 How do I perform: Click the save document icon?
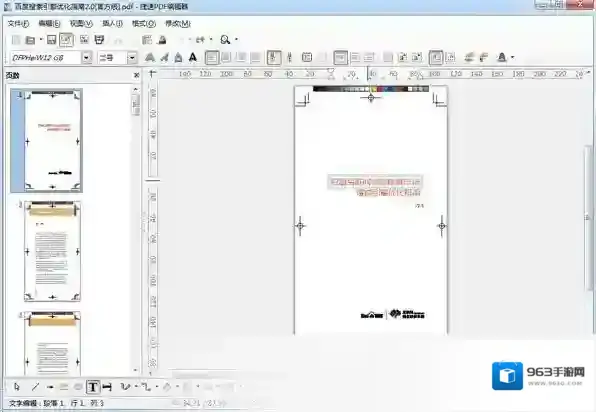pyautogui.click(x=51, y=40)
